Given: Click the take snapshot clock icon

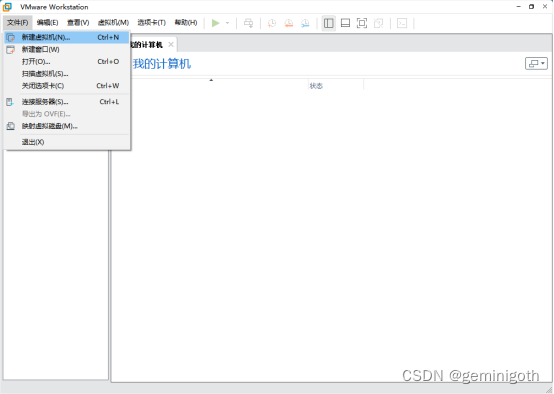Looking at the screenshot, I should point(272,23).
